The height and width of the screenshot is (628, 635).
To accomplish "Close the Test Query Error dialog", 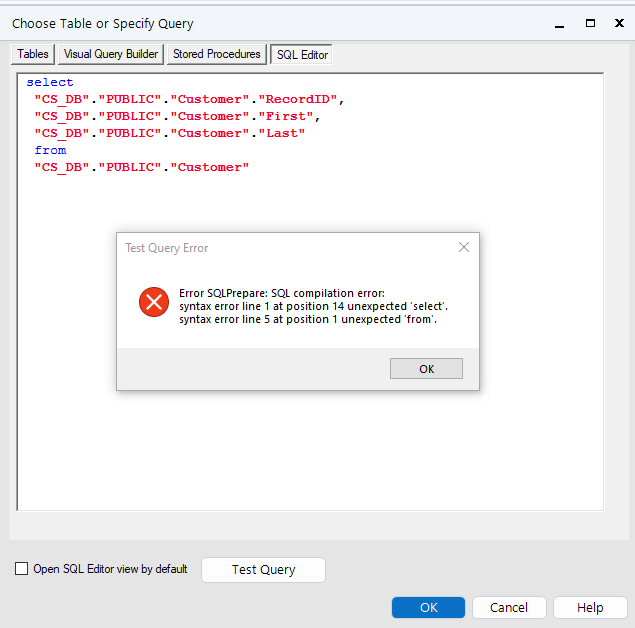I will tap(463, 247).
